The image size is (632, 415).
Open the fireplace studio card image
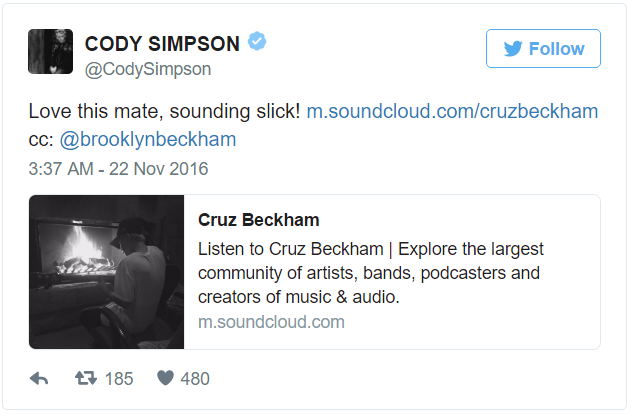pos(107,272)
